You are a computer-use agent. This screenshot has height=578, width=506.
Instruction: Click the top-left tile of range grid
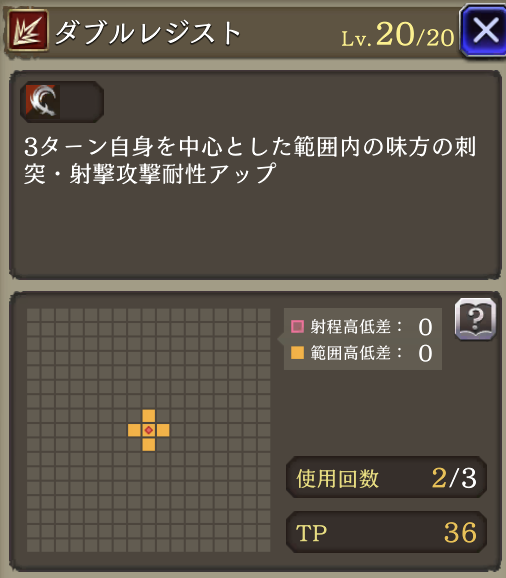(33, 315)
